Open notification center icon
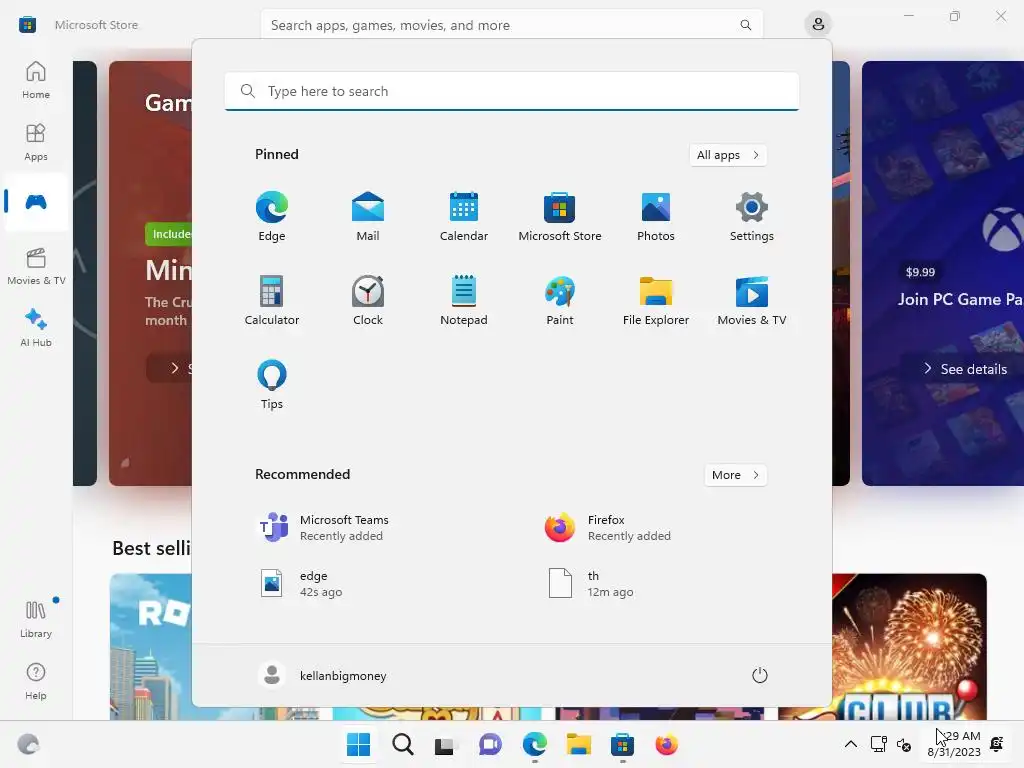The width and height of the screenshot is (1024, 768). [x=997, y=744]
